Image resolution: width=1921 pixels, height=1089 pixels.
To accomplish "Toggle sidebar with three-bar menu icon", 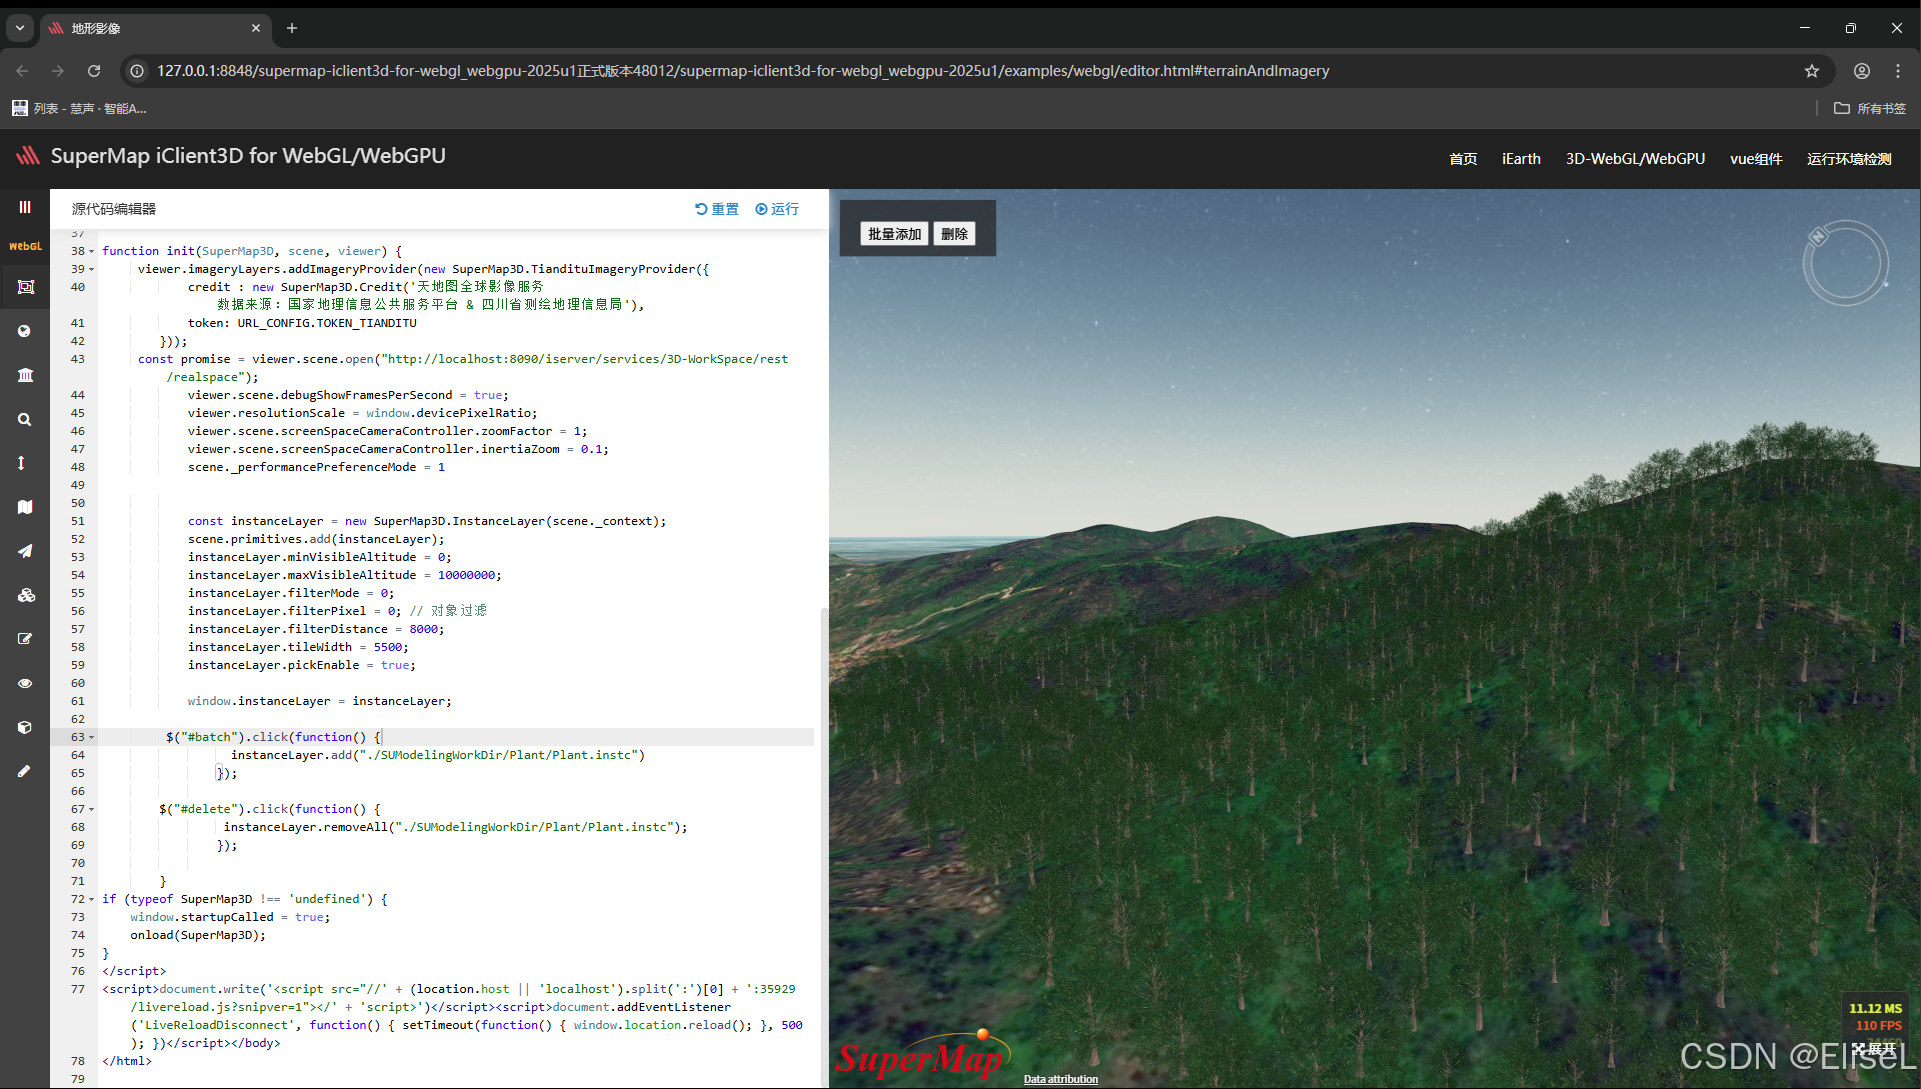I will [25, 207].
